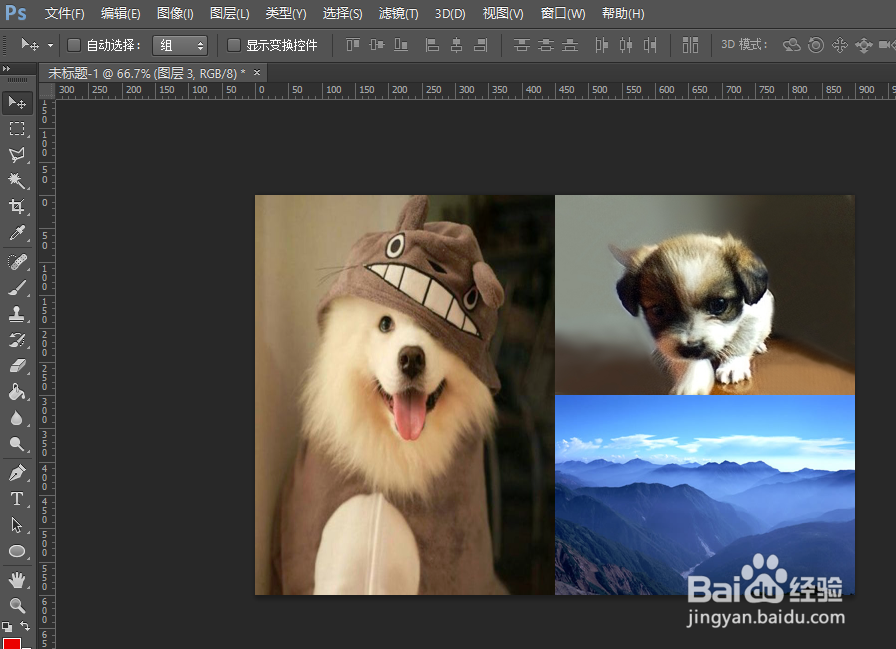Enable the 自动选择 checkbox
The height and width of the screenshot is (649, 896).
pos(74,45)
